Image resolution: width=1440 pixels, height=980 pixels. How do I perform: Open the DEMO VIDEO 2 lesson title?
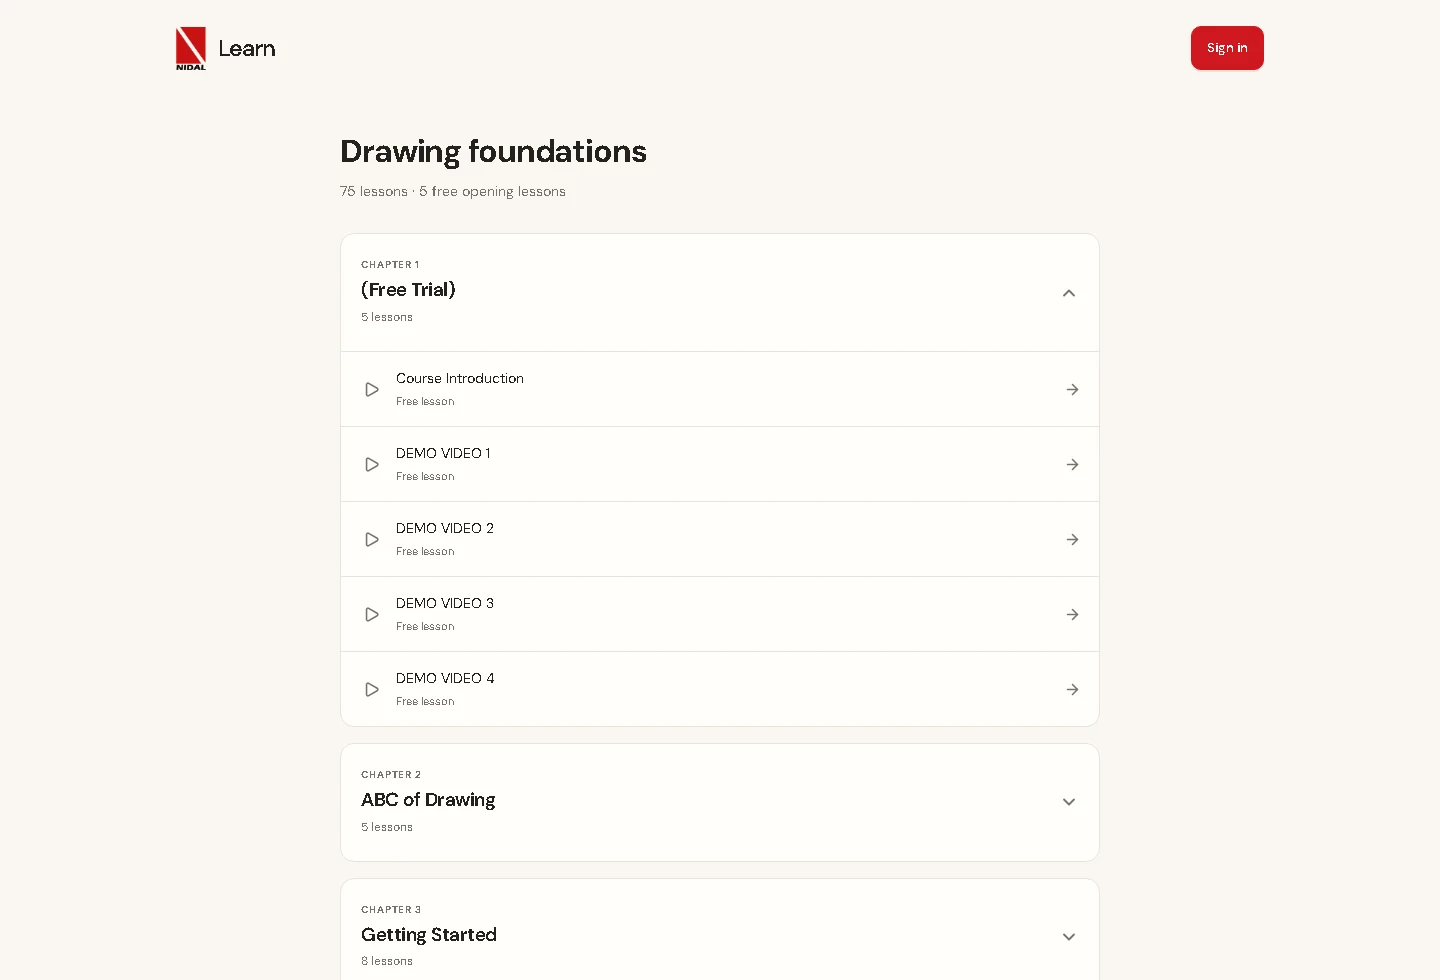[x=445, y=528]
